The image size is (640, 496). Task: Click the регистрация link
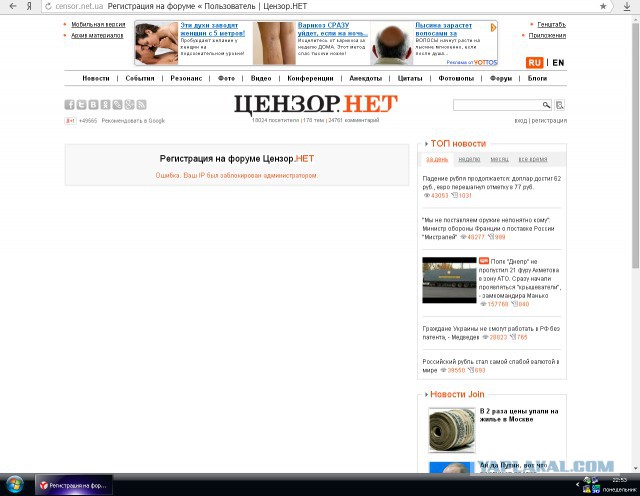click(549, 121)
